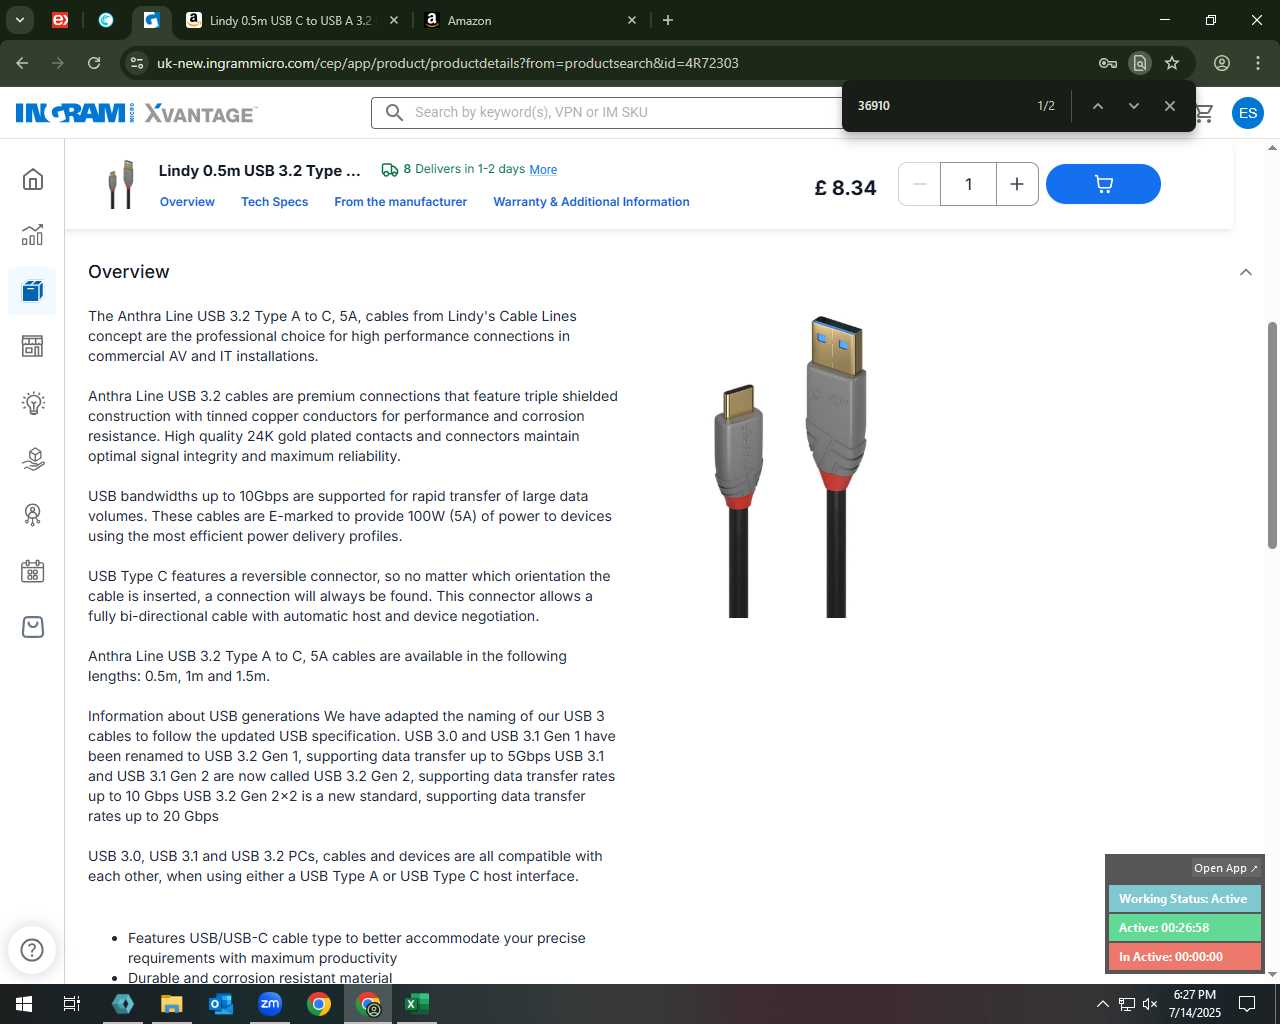This screenshot has width=1280, height=1024.
Task: Open the layered-hand services icon in the sidebar
Action: click(x=33, y=459)
